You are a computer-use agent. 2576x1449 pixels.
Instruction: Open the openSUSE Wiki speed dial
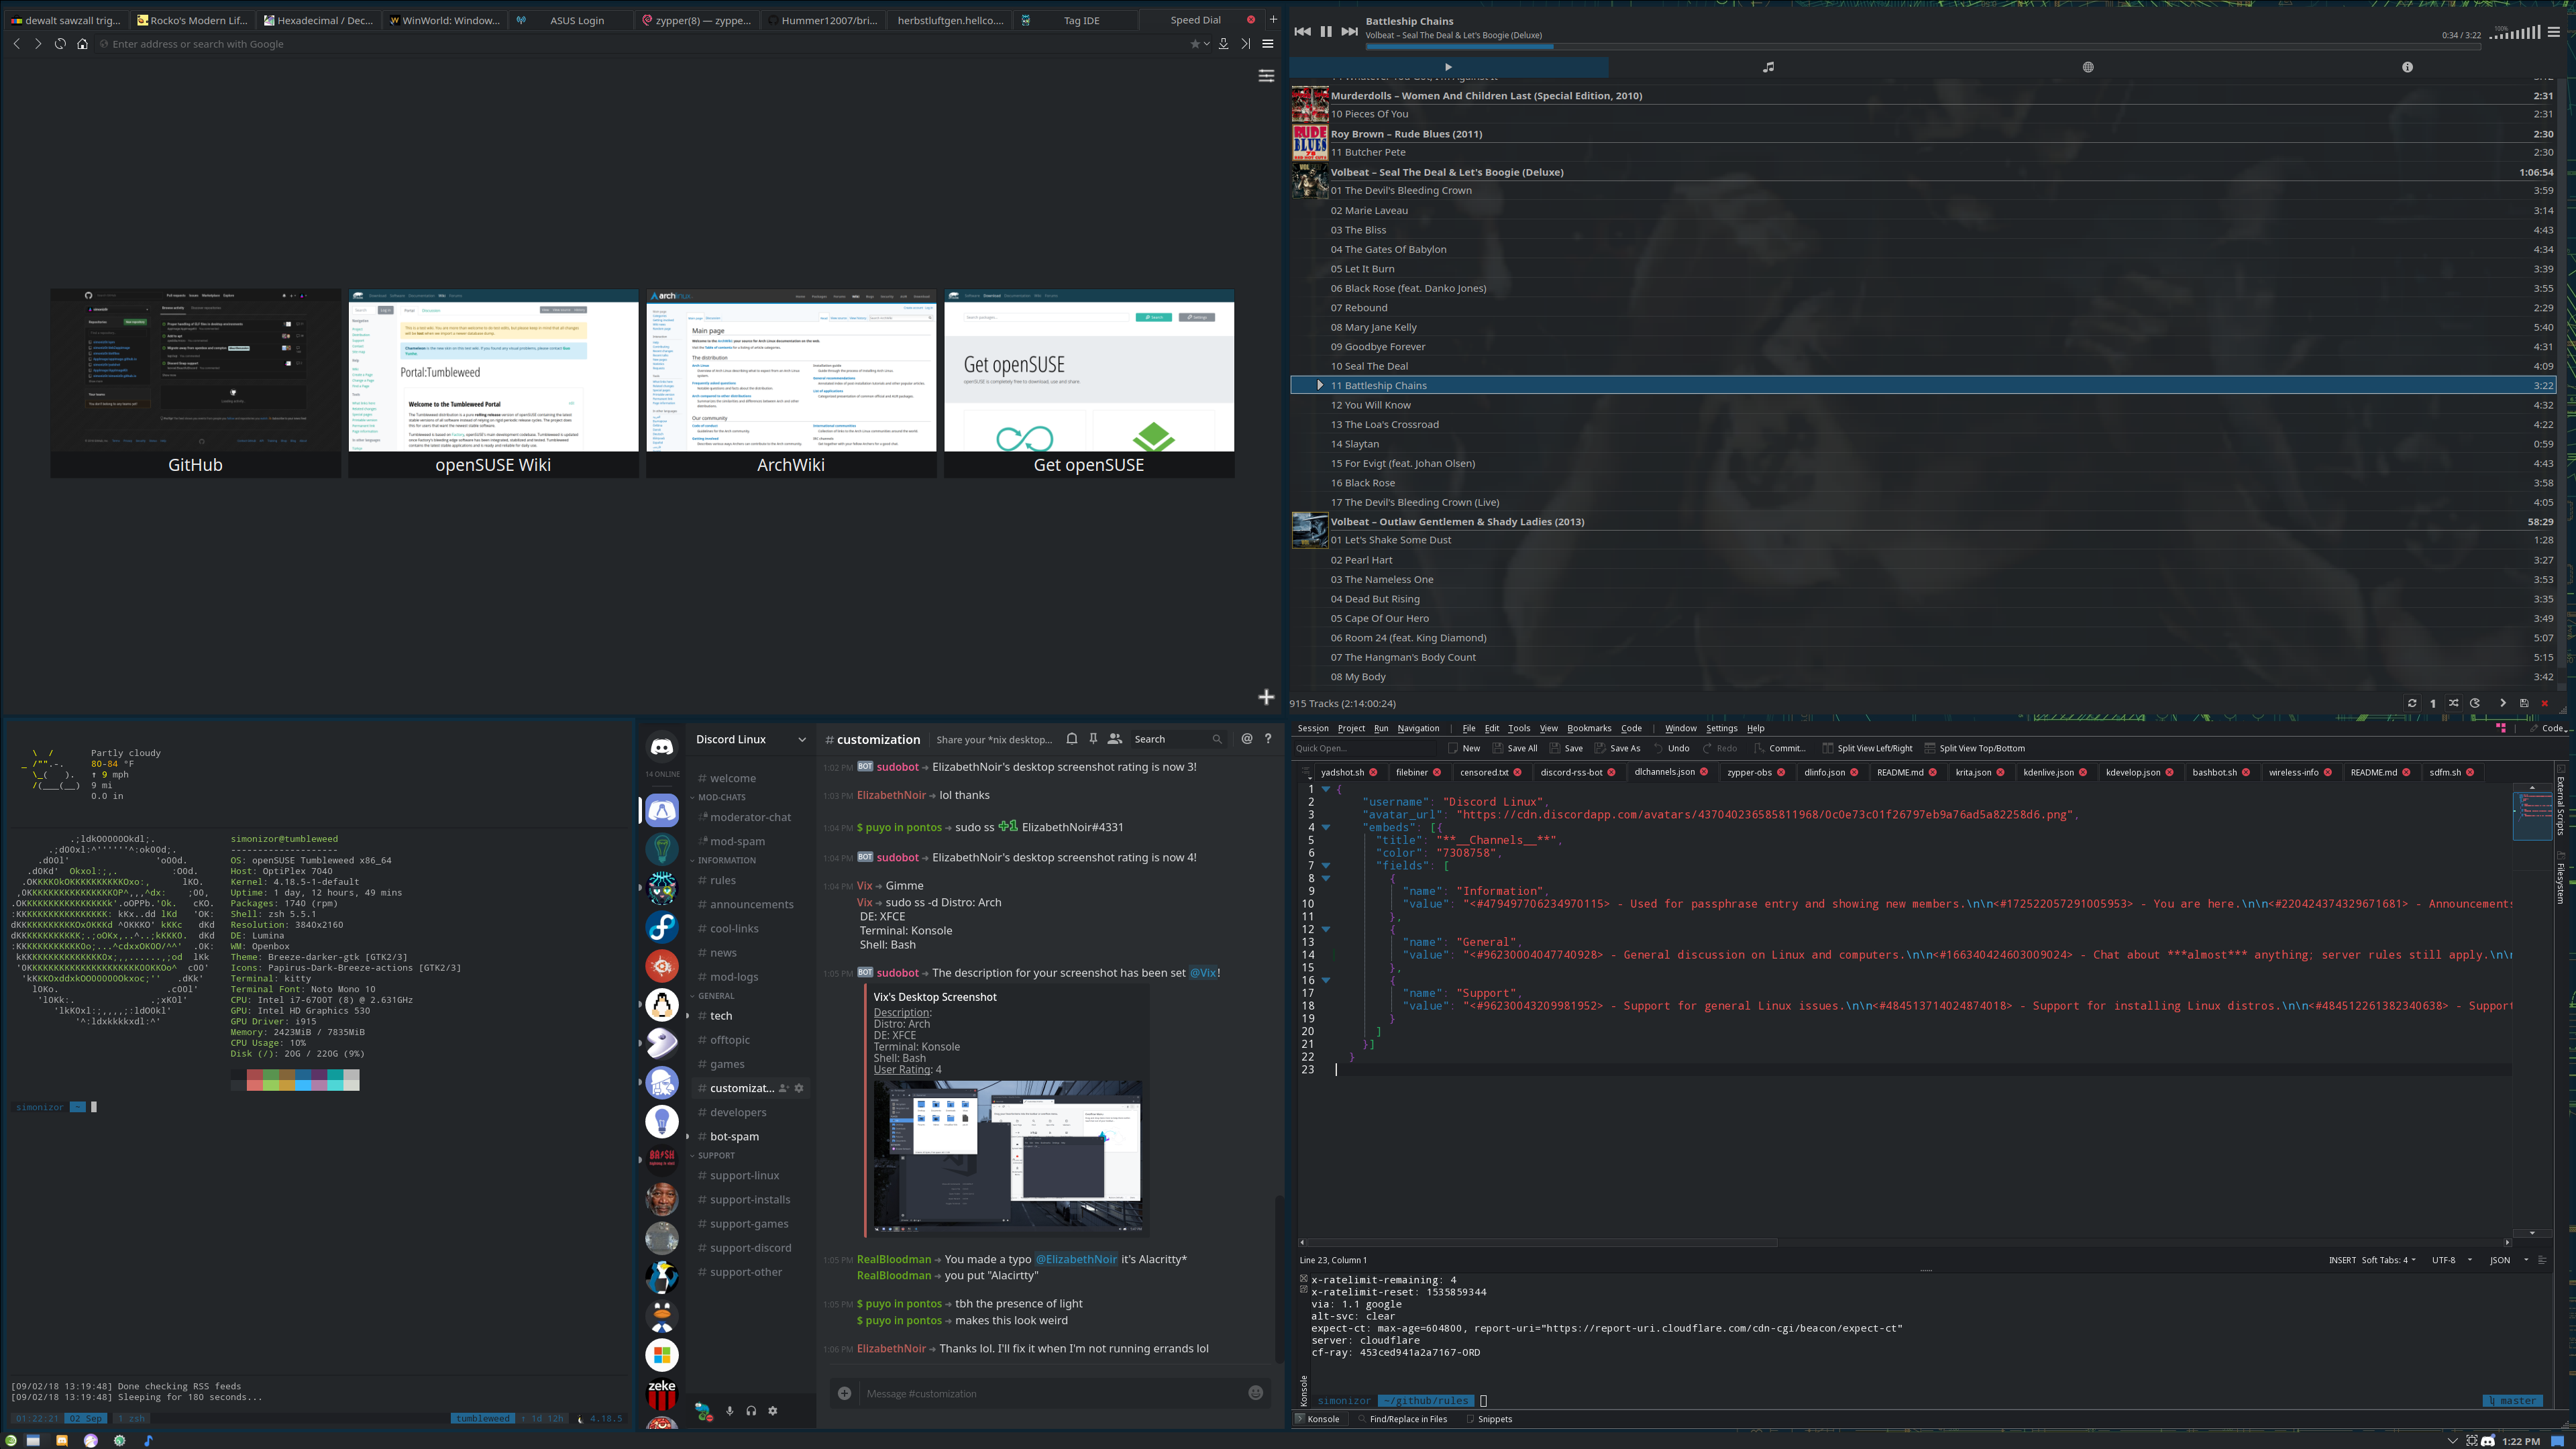point(493,383)
